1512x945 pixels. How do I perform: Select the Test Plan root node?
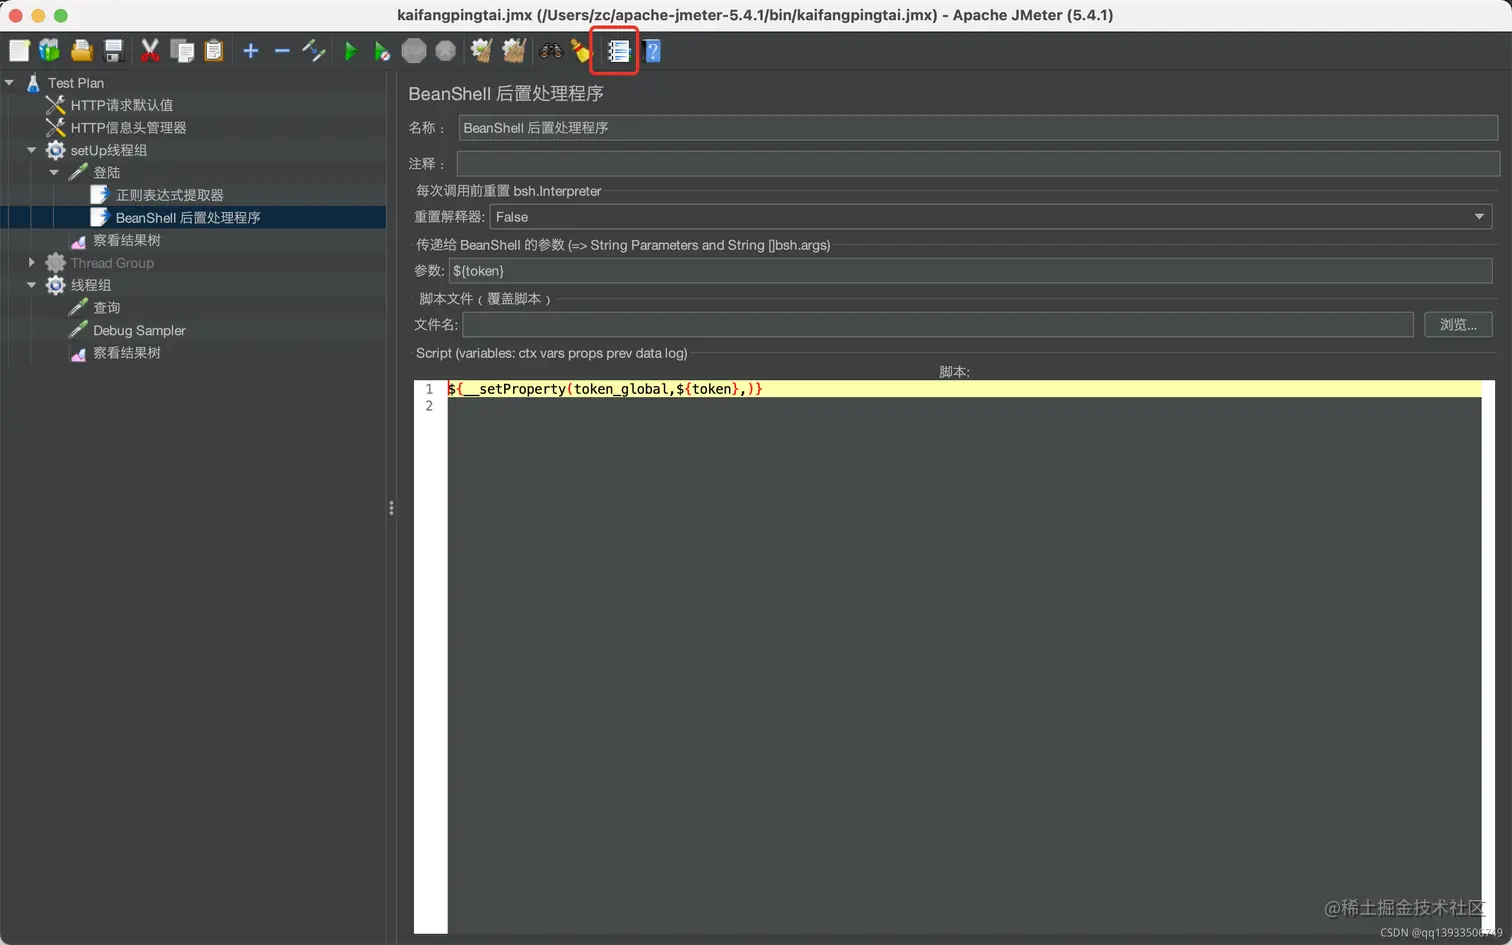coord(76,83)
